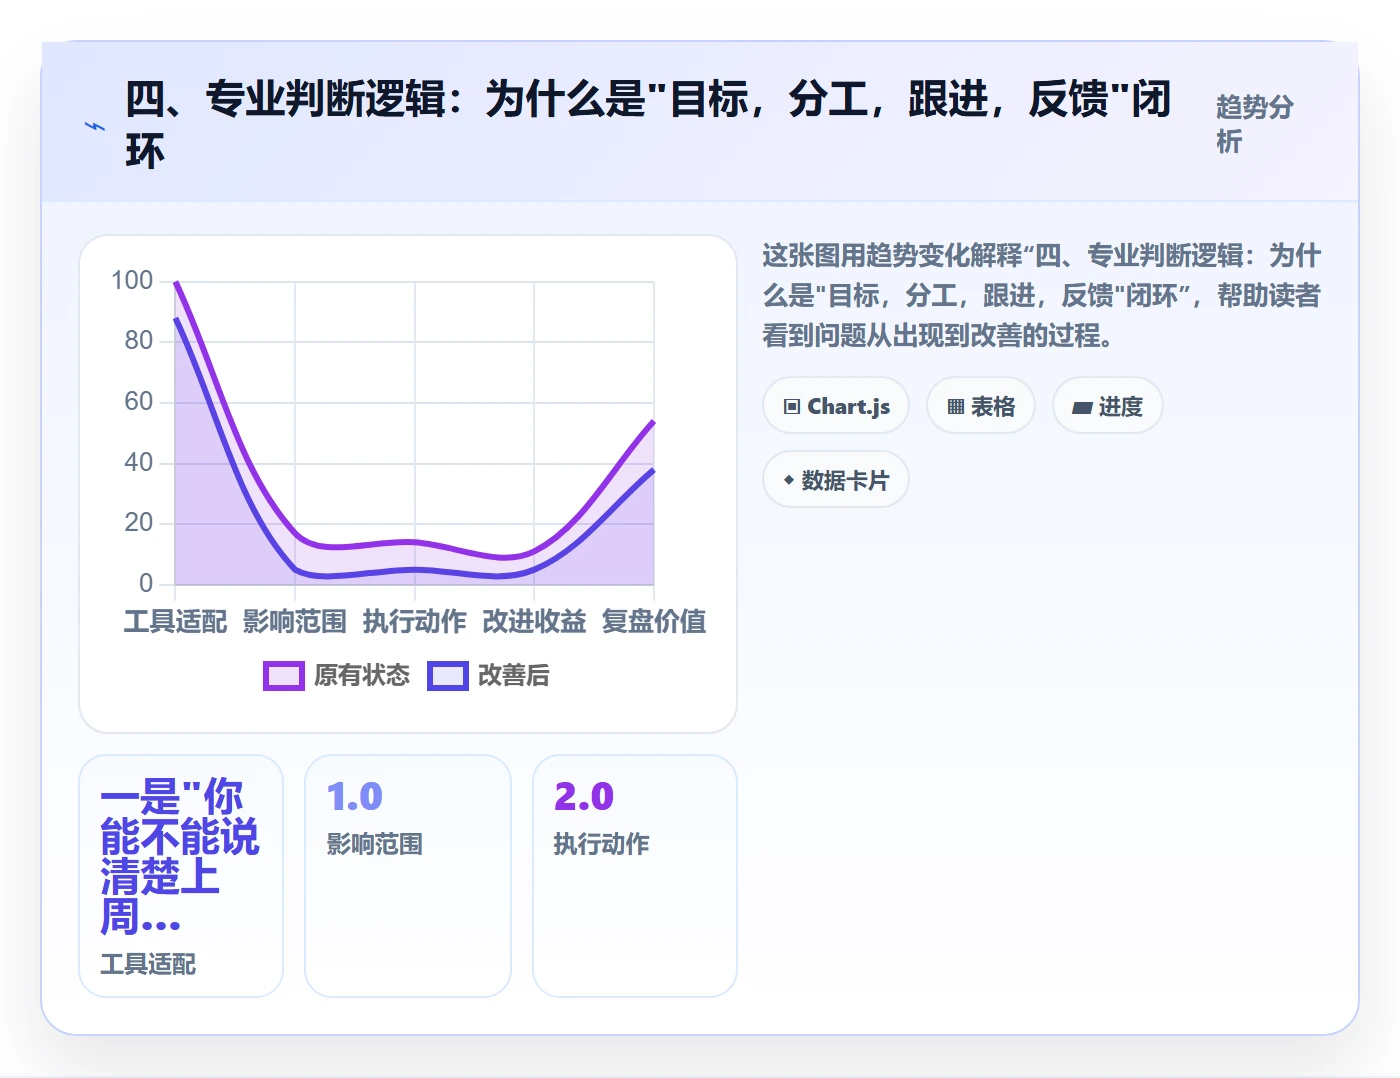Image resolution: width=1400 pixels, height=1078 pixels.
Task: Click the 影响范围 caption under 1.0
Action: click(375, 844)
